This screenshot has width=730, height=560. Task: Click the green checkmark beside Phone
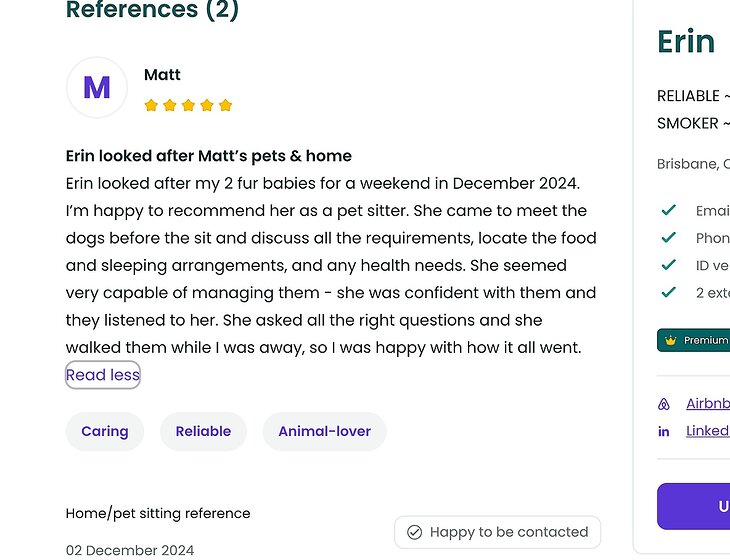[669, 238]
